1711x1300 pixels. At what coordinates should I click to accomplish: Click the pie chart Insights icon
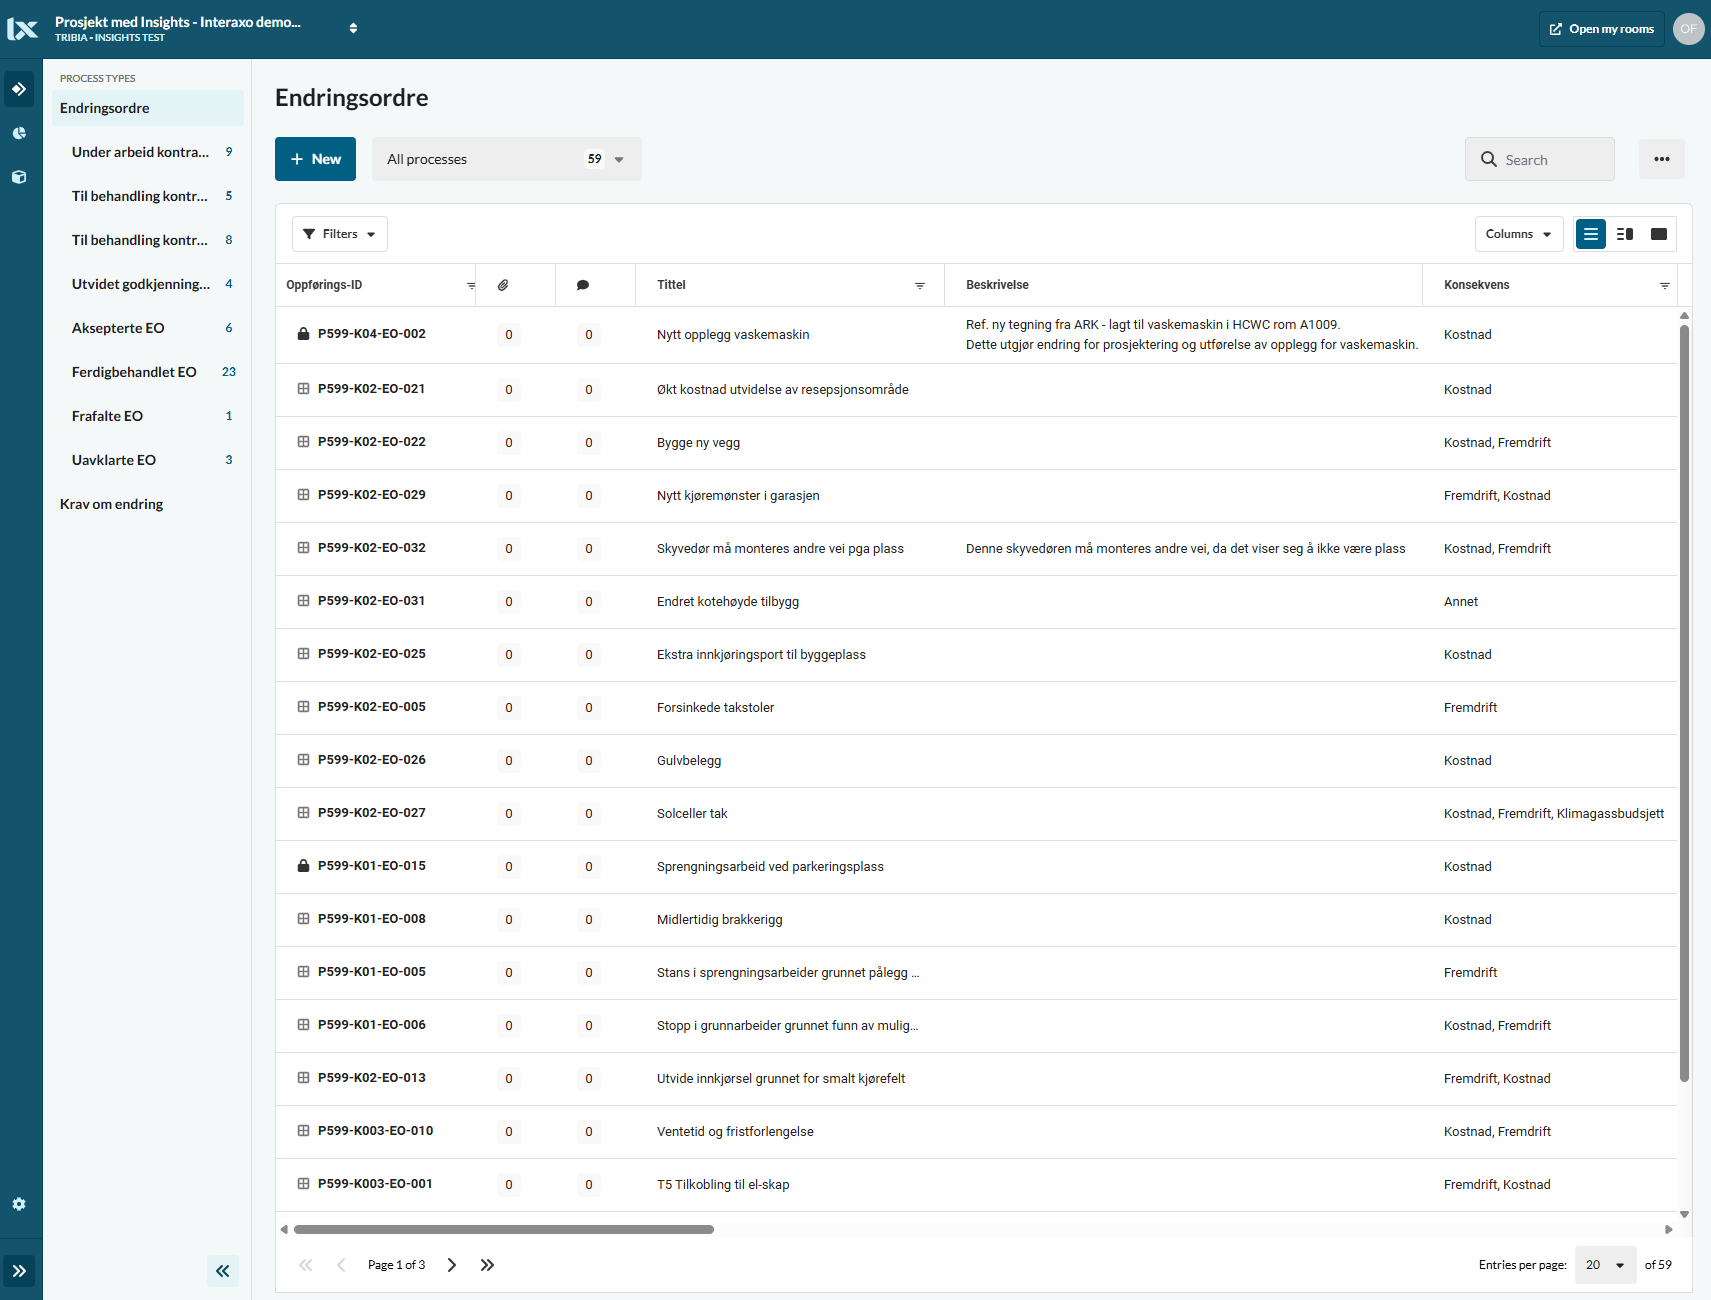(x=19, y=133)
